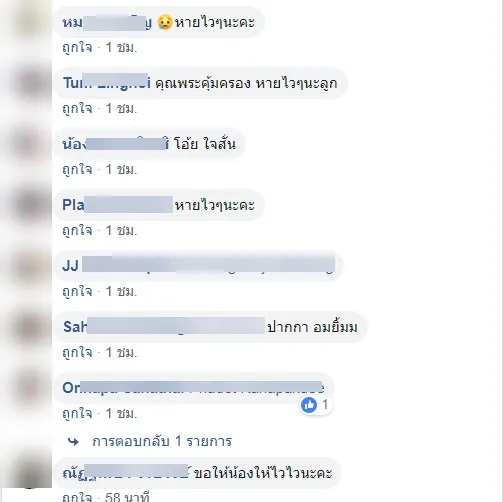Like the comment saying โอ้ย ใจสั่น

pos(77,169)
